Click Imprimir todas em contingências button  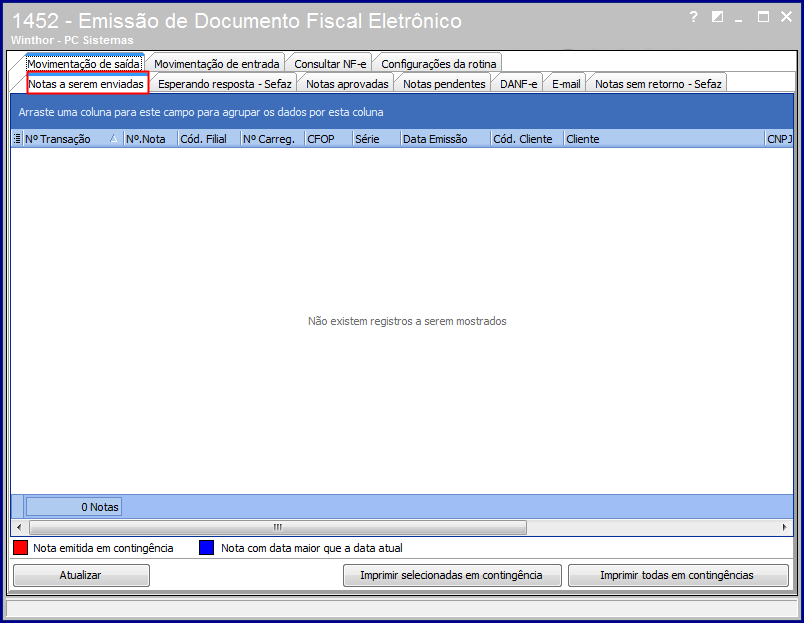678,575
